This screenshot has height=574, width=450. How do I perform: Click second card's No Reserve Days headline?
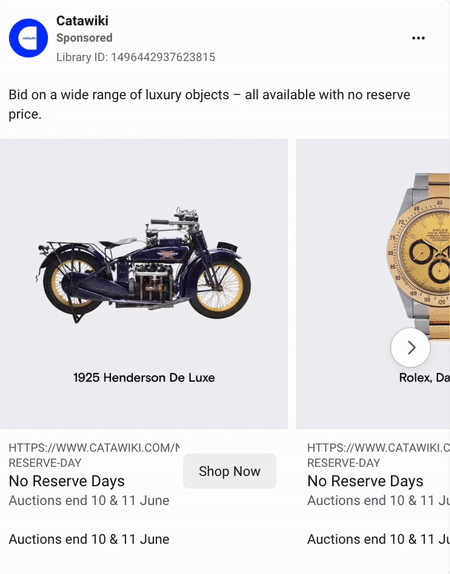[365, 481]
